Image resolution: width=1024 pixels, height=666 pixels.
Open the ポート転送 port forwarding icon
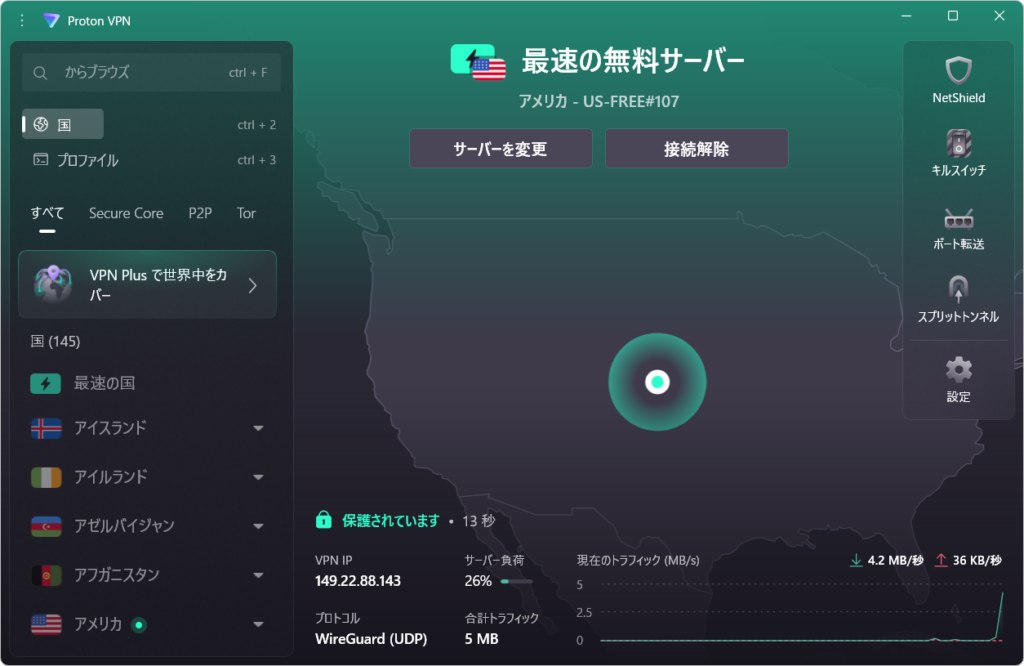[958, 219]
